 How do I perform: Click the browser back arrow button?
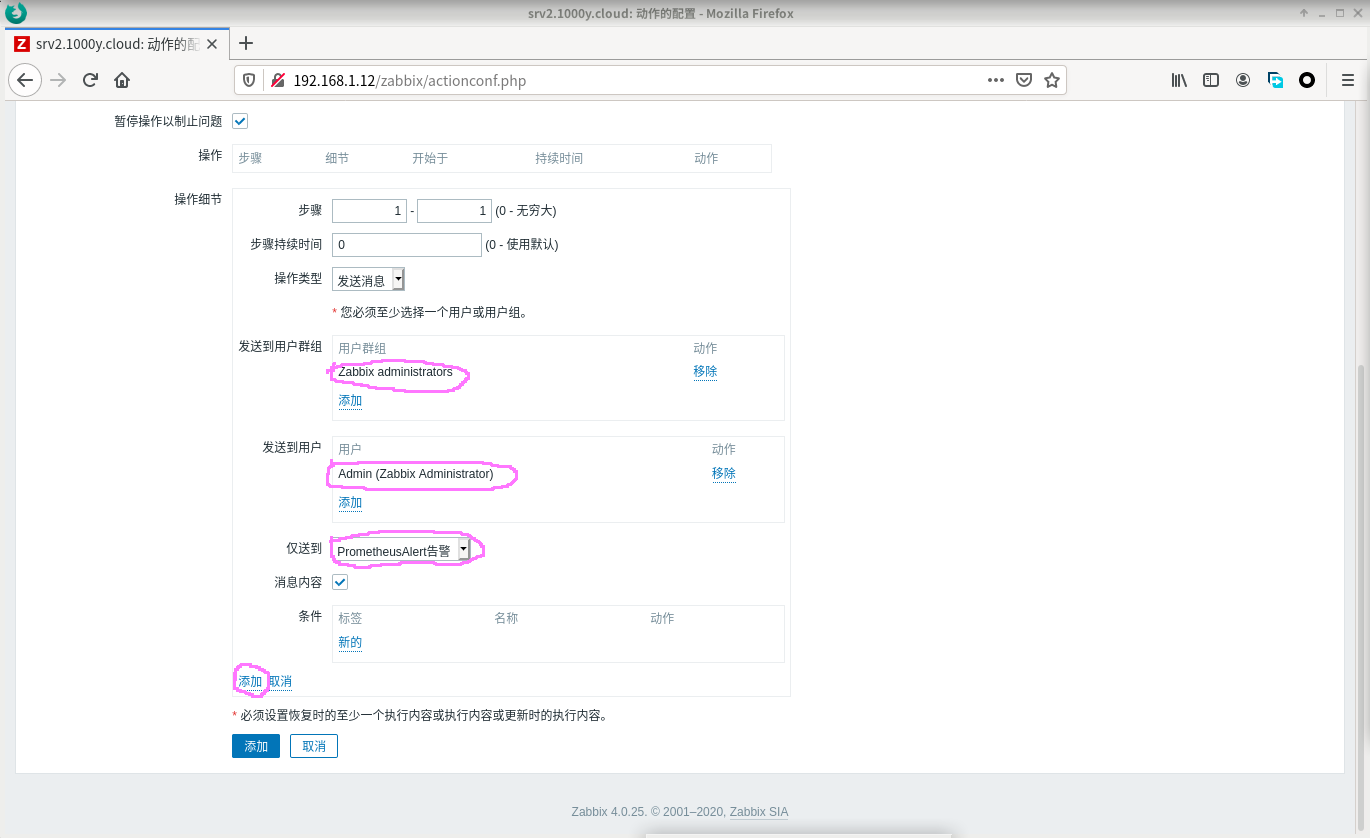click(25, 80)
